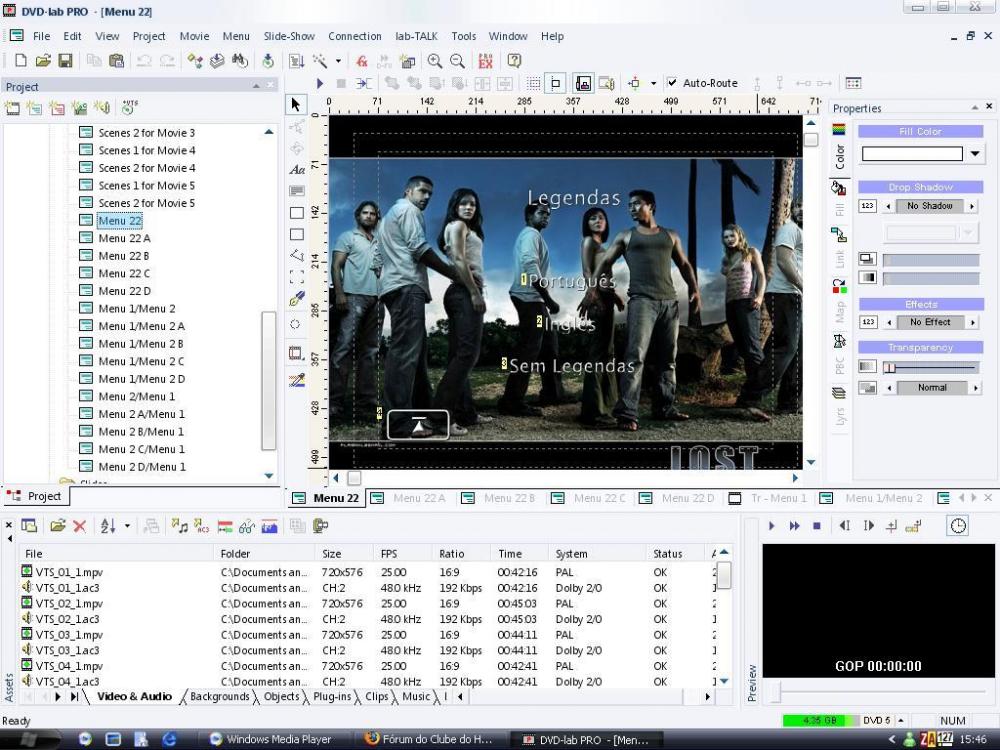Switch to the Backgrounds assets tab
This screenshot has width=1000, height=750.
[219, 697]
